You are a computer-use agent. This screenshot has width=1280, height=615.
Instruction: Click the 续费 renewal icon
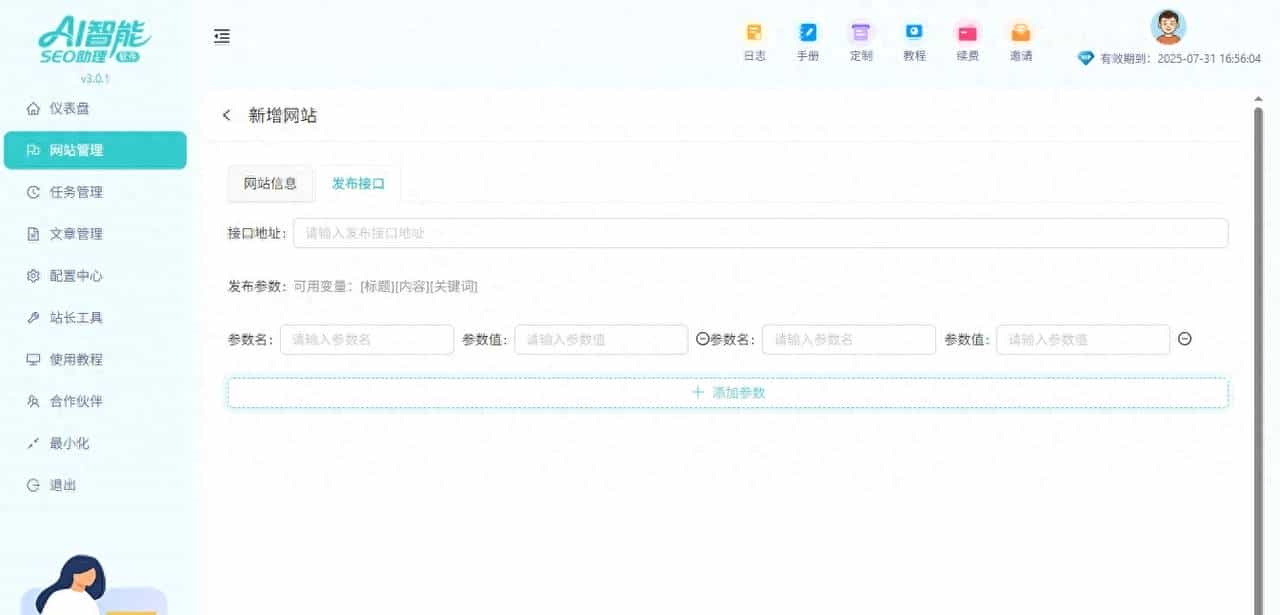pyautogui.click(x=967, y=40)
